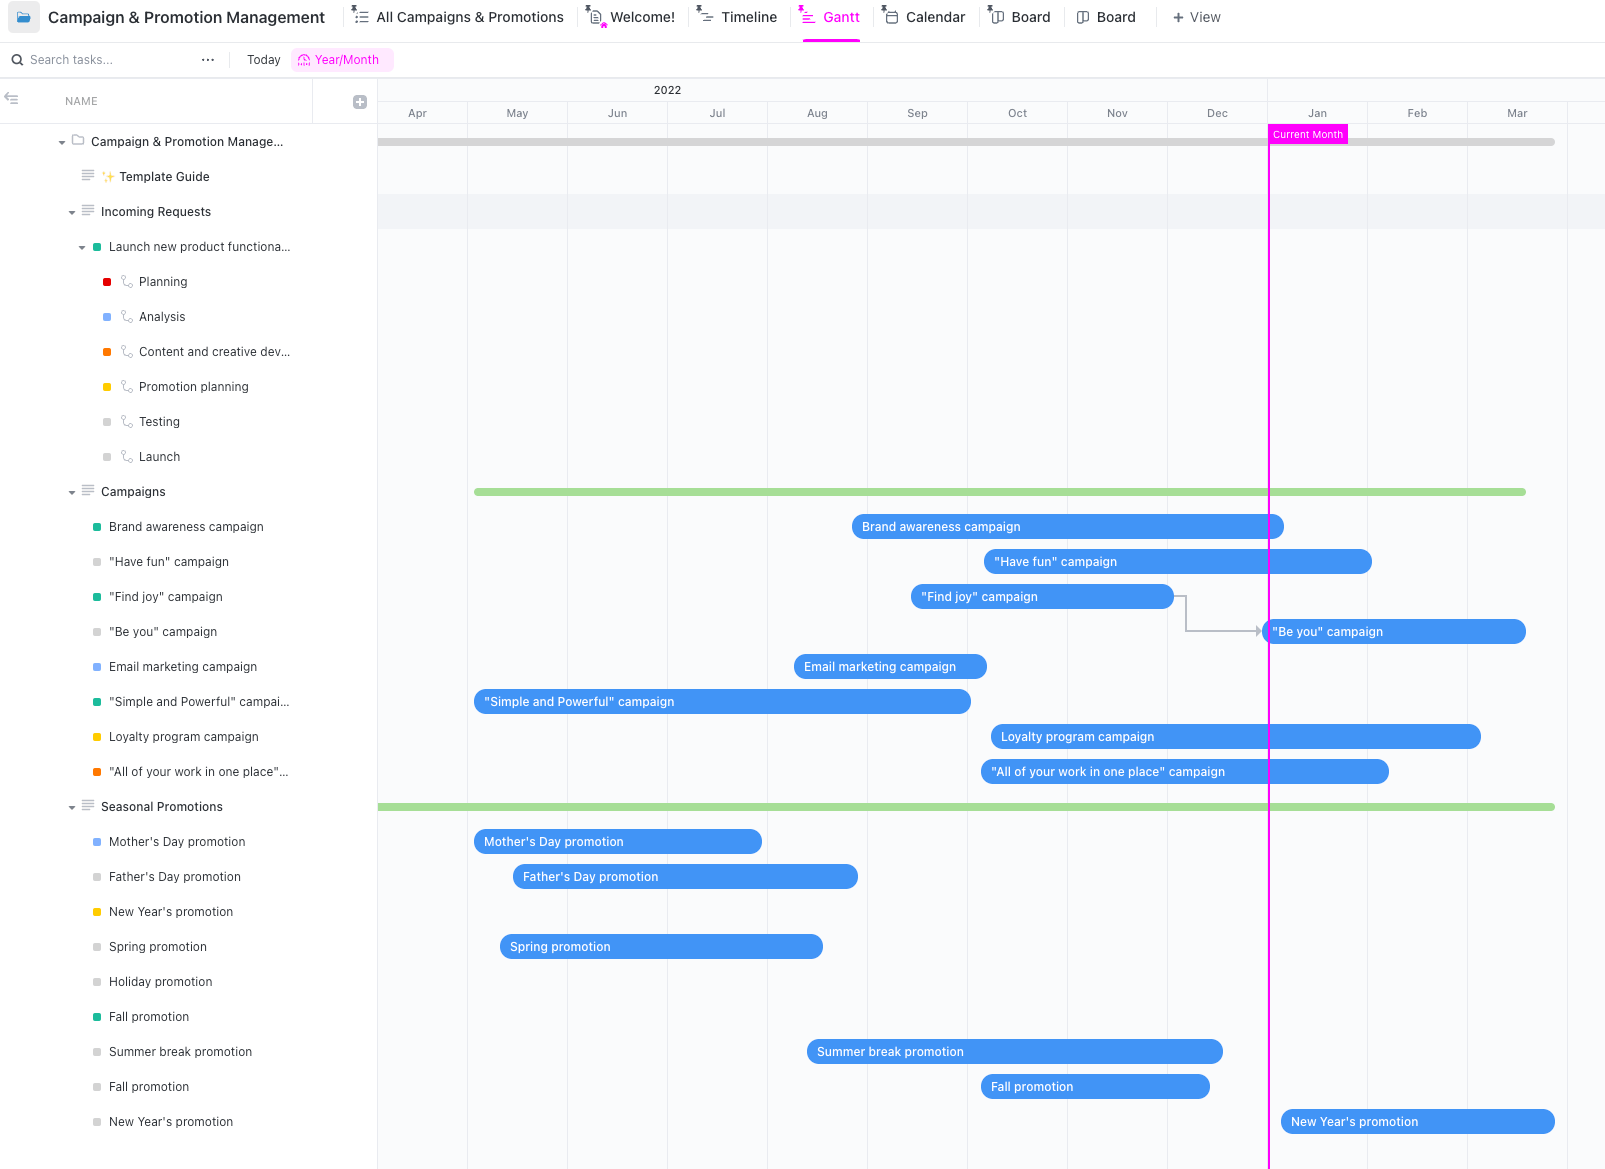The height and width of the screenshot is (1169, 1605).
Task: Select the Loyalty program campaign Gantt bar
Action: click(x=1235, y=737)
